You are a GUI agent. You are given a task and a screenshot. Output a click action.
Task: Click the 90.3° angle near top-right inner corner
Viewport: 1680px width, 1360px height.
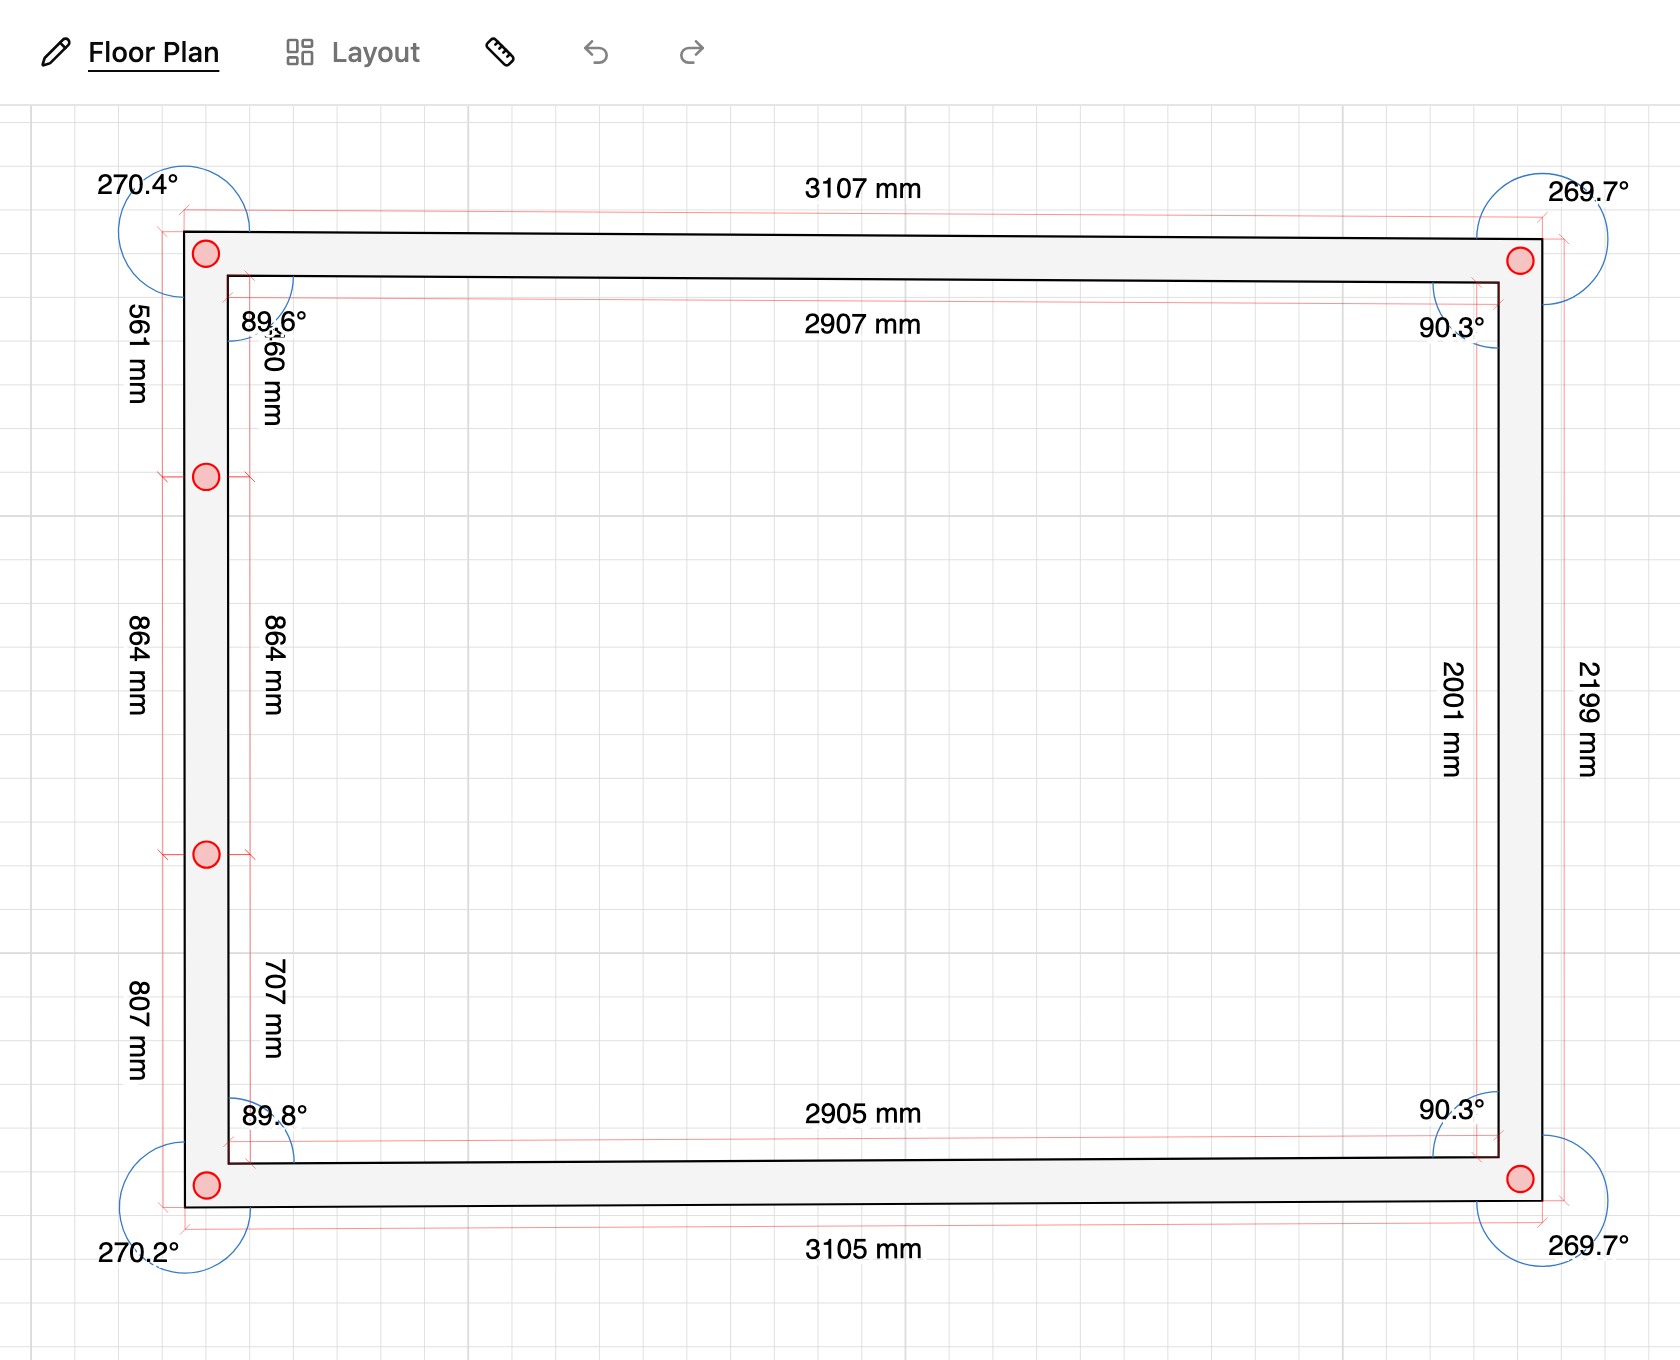click(1452, 328)
